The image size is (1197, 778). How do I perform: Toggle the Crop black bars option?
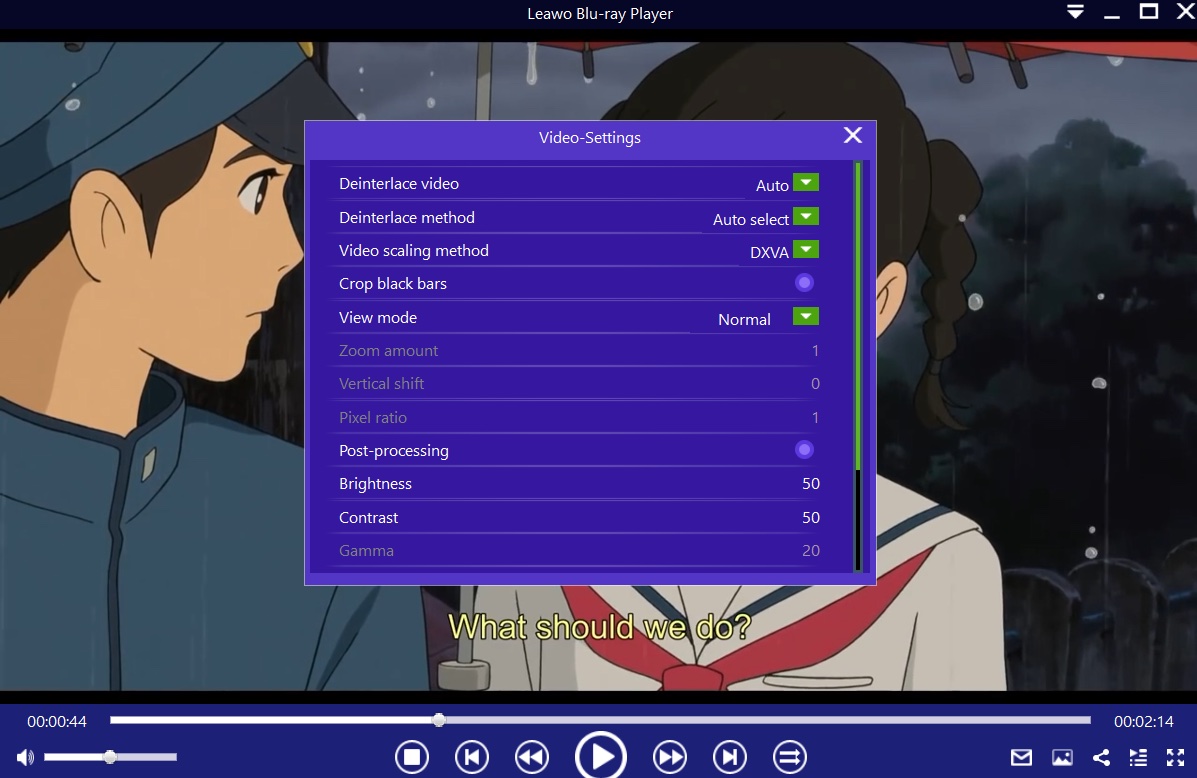pyautogui.click(x=804, y=283)
